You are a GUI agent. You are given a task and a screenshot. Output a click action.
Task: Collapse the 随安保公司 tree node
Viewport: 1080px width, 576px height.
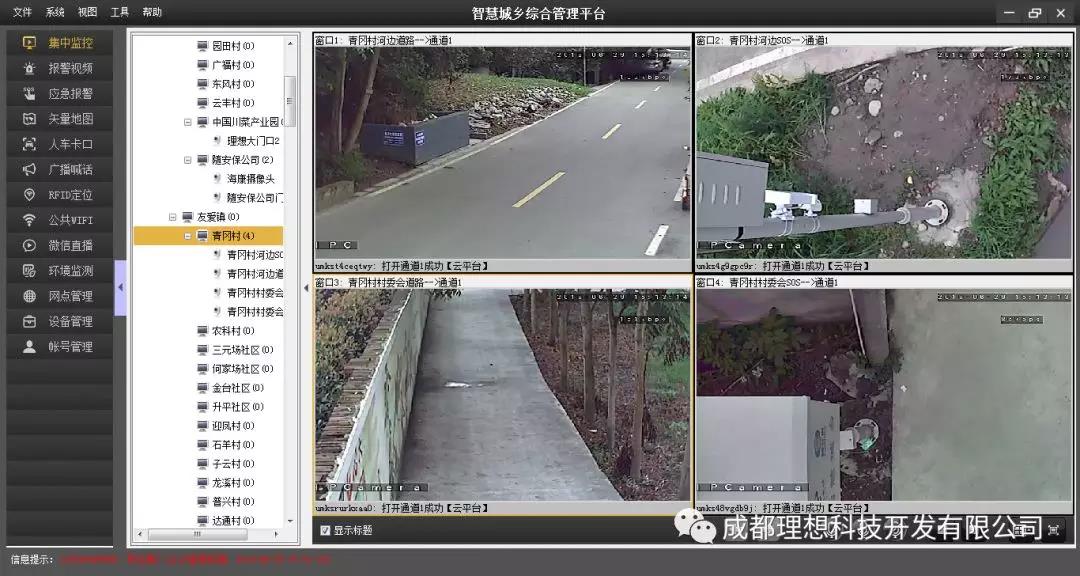tap(187, 160)
